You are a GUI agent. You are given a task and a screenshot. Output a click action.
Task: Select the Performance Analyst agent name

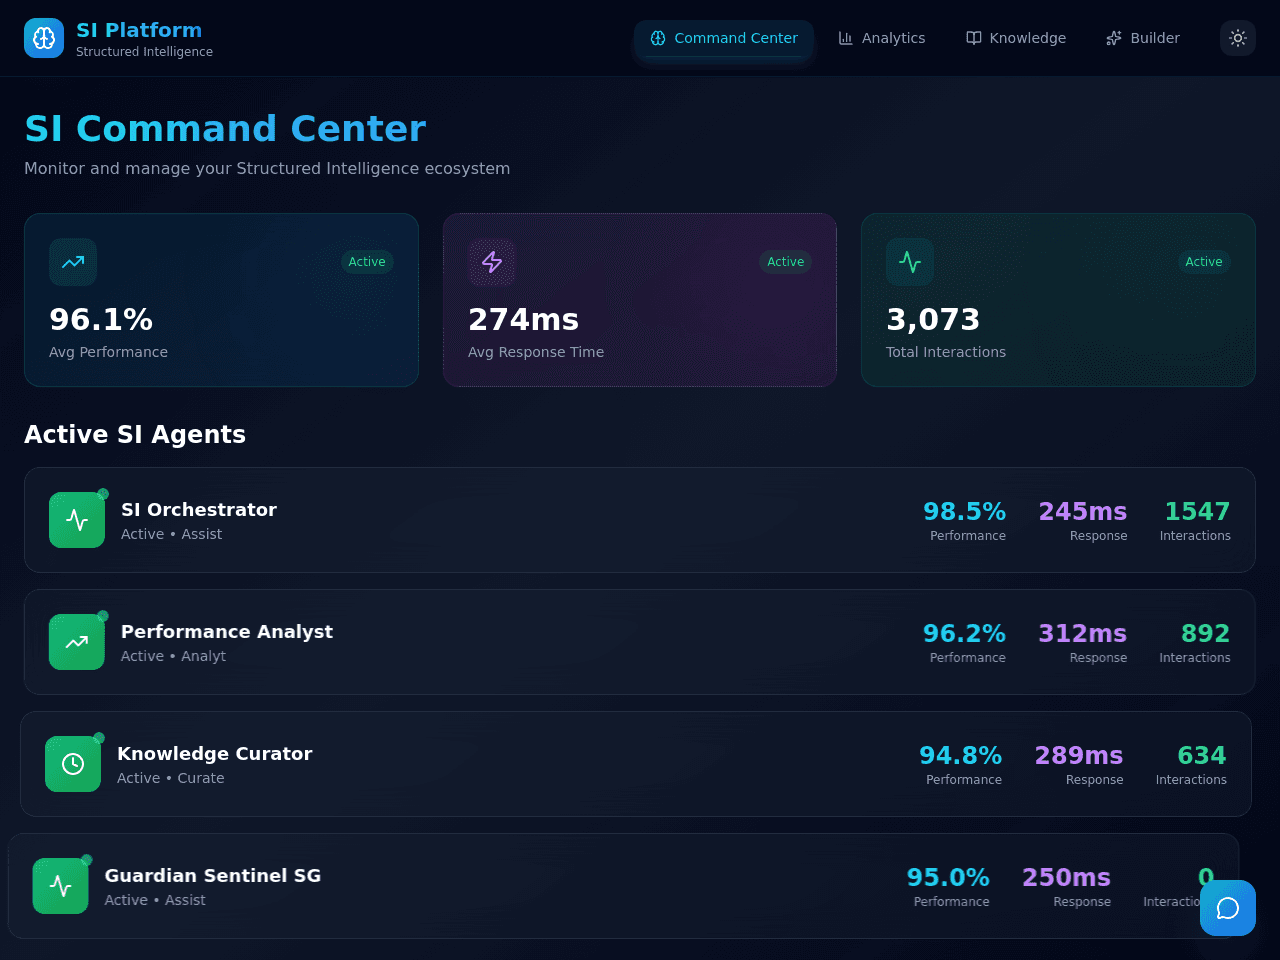[227, 632]
